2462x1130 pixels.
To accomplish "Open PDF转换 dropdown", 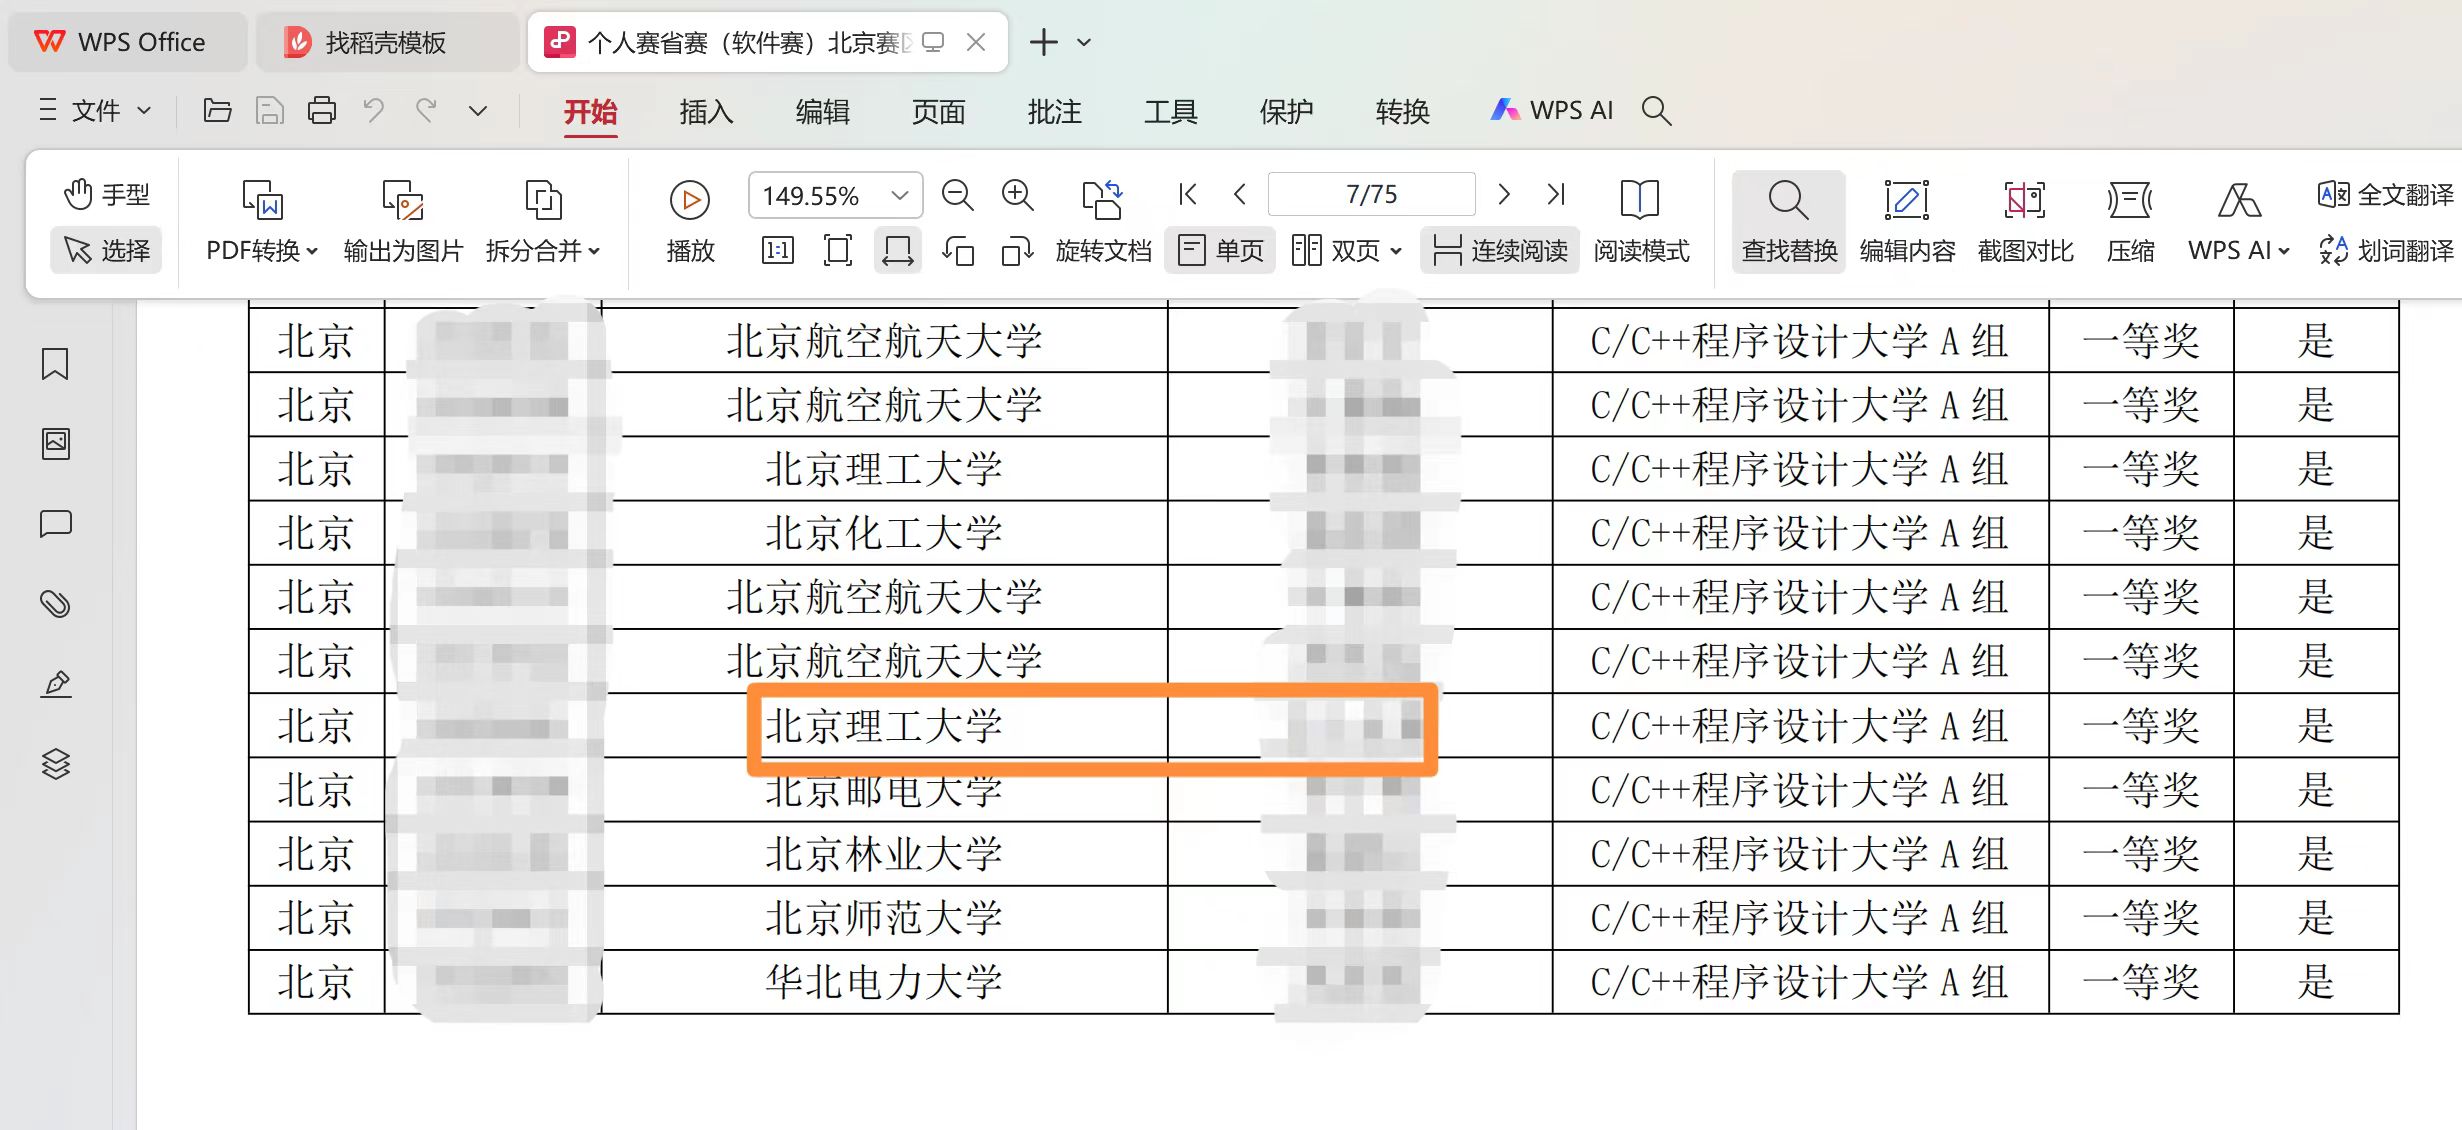I will tap(262, 222).
